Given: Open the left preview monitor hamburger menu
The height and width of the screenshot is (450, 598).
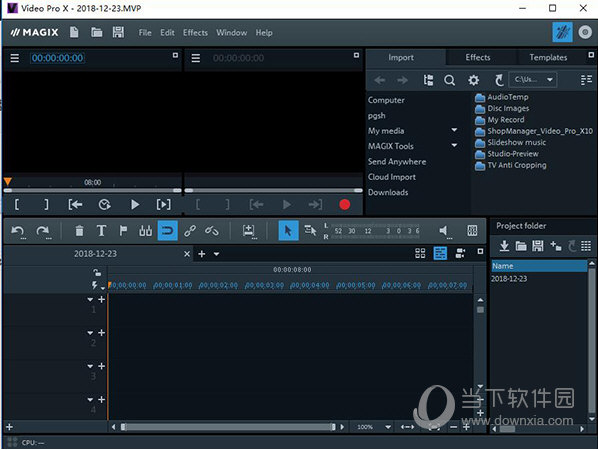Looking at the screenshot, I should coord(14,58).
